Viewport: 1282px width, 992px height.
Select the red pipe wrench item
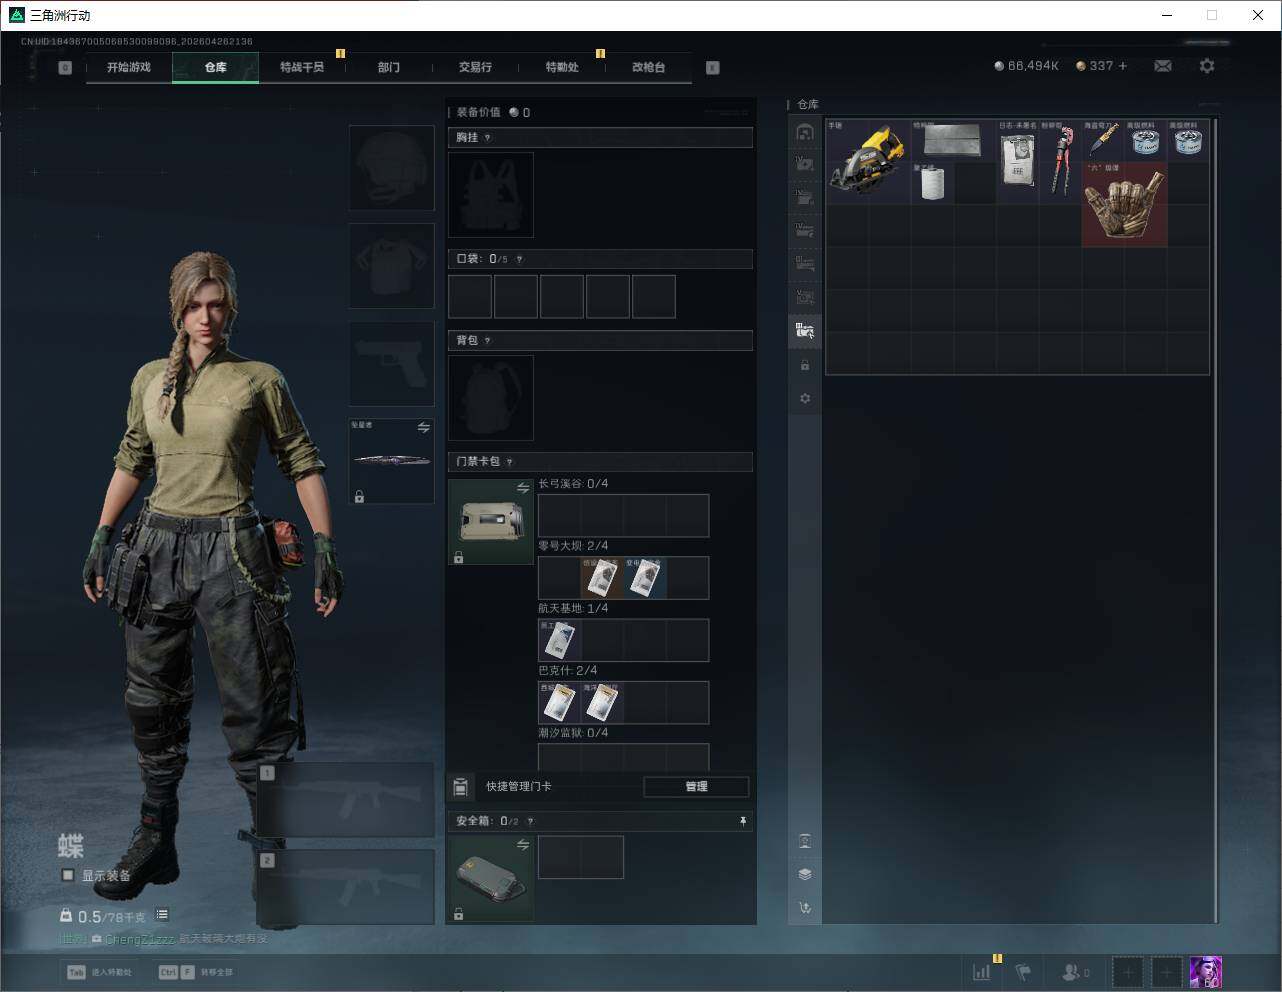(x=1060, y=161)
